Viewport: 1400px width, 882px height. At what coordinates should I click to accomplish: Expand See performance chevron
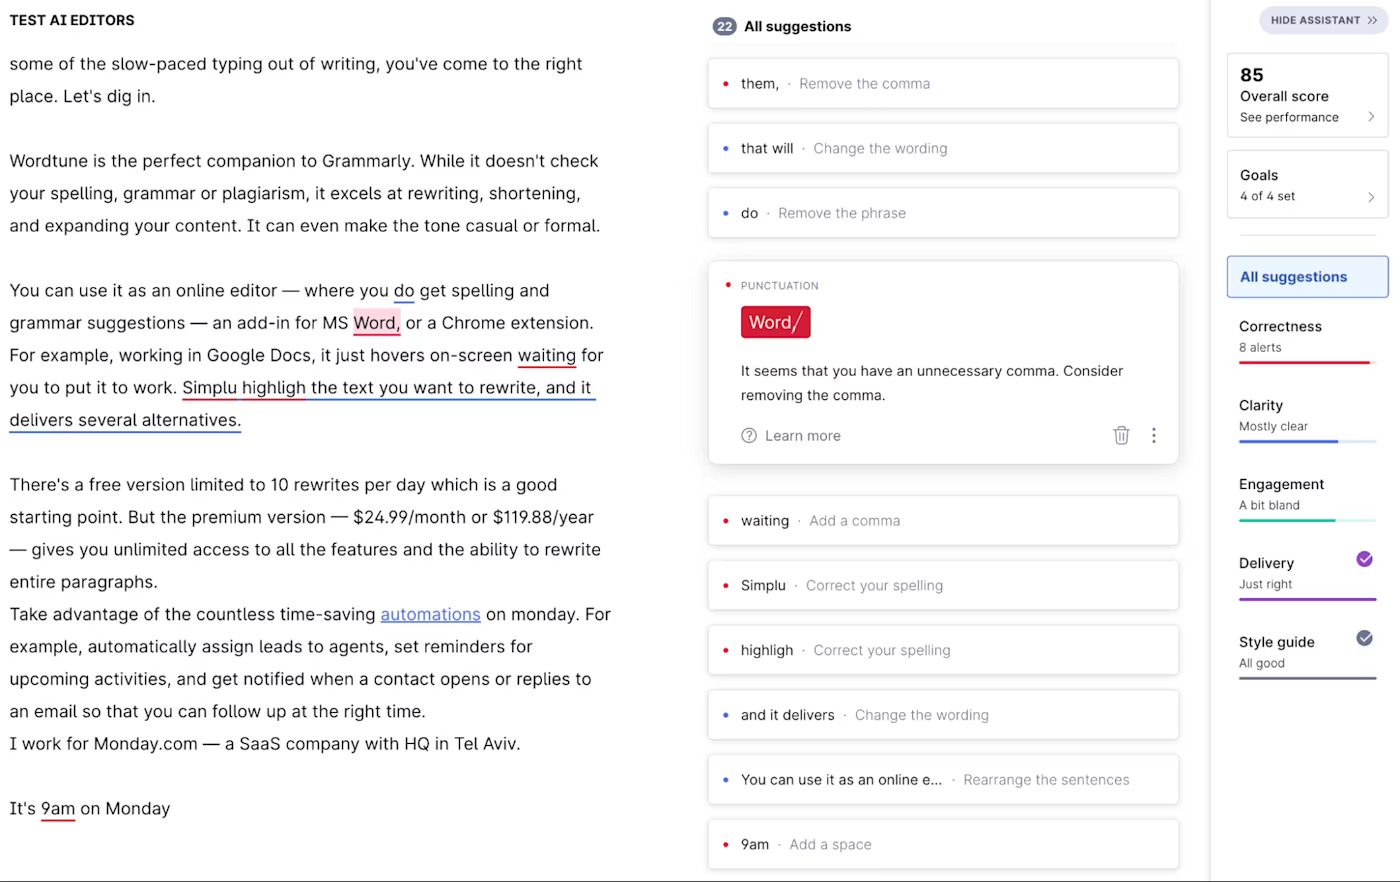click(1371, 117)
